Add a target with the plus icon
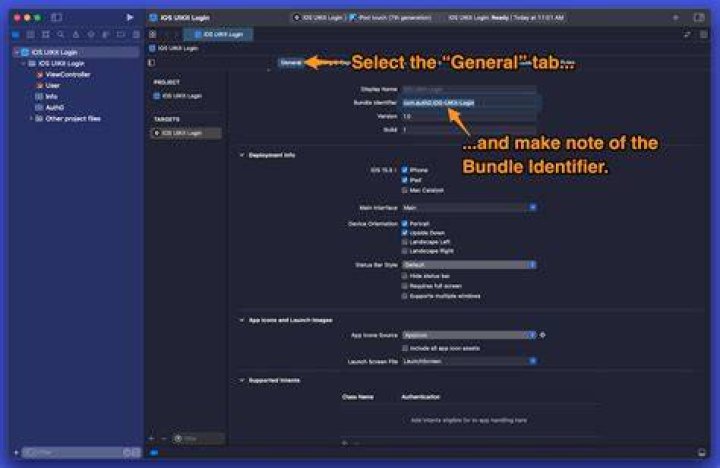This screenshot has height=468, width=720. (x=152, y=439)
